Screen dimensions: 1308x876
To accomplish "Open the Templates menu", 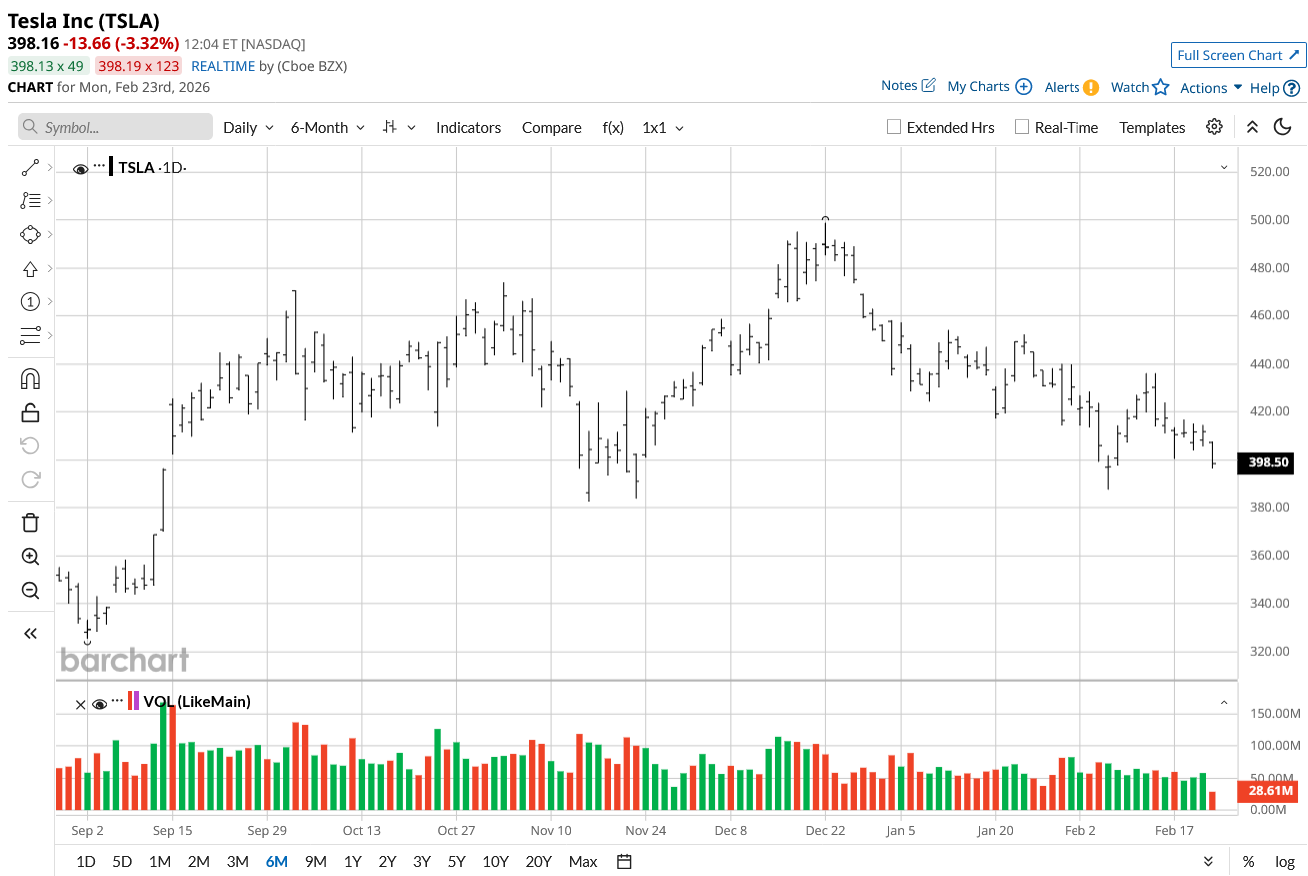I will (x=1152, y=127).
